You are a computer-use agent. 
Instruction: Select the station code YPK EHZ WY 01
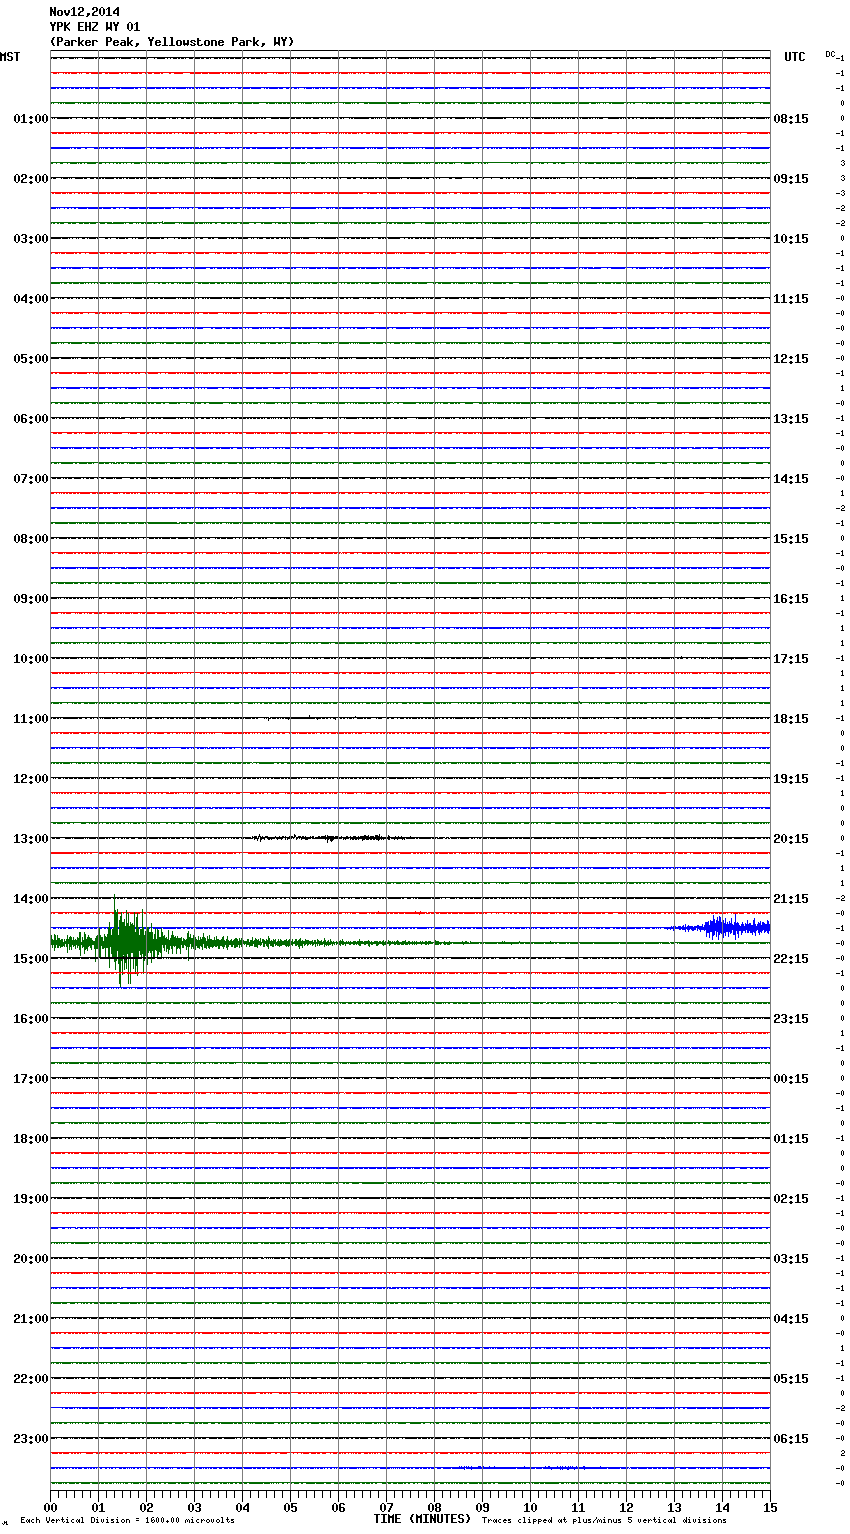94,27
